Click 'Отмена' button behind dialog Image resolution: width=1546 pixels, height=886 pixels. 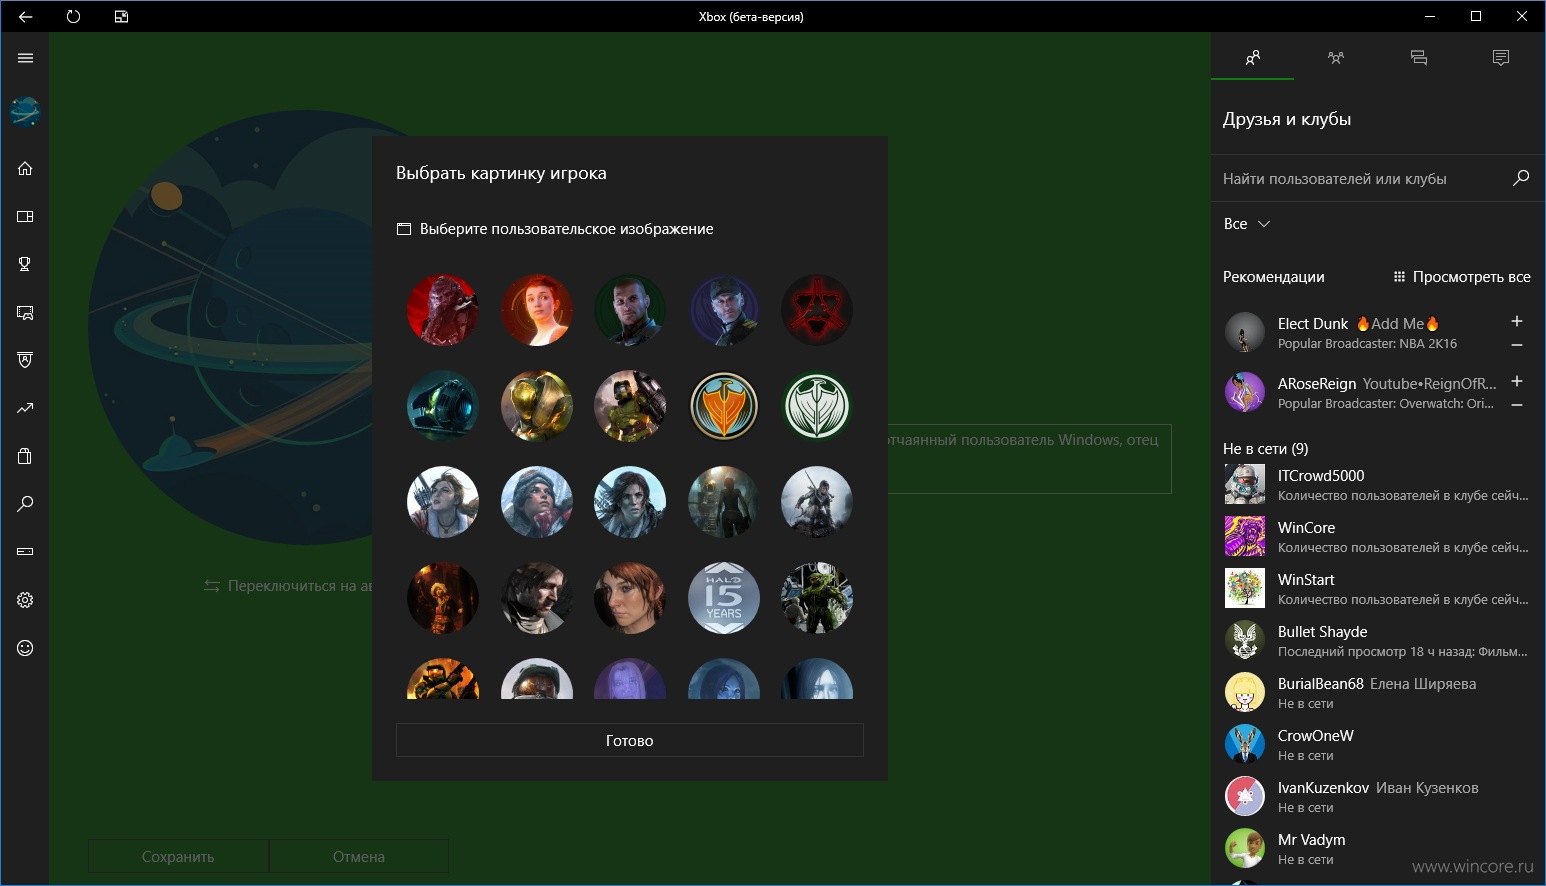coord(359,856)
